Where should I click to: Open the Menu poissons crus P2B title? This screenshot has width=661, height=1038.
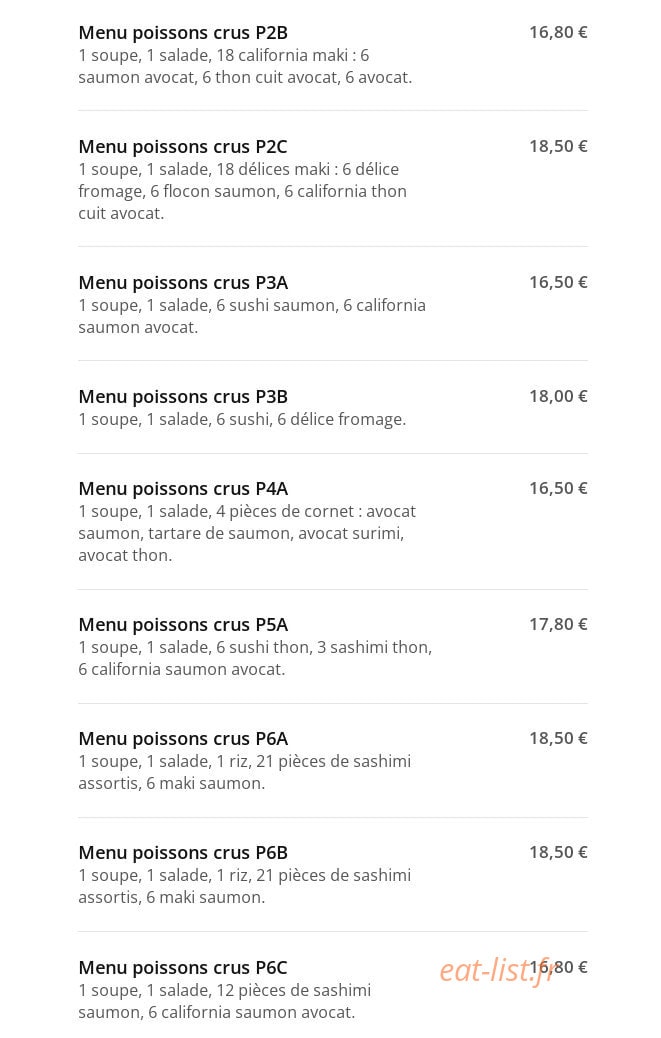[183, 32]
